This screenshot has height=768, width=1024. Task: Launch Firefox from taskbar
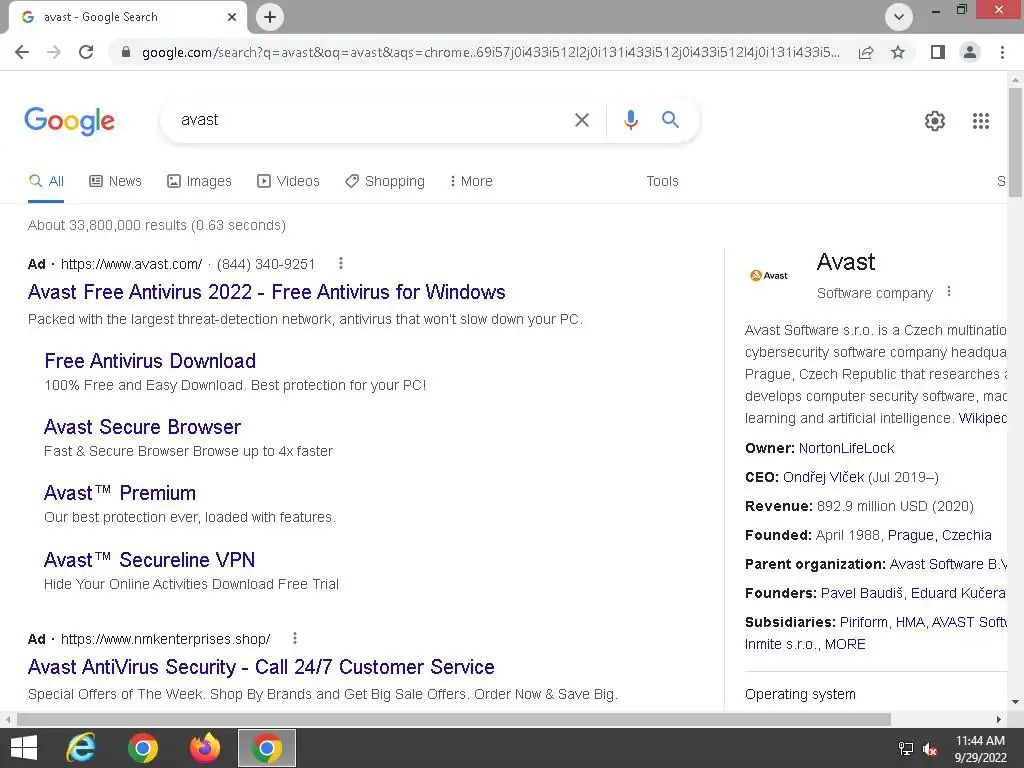point(205,748)
